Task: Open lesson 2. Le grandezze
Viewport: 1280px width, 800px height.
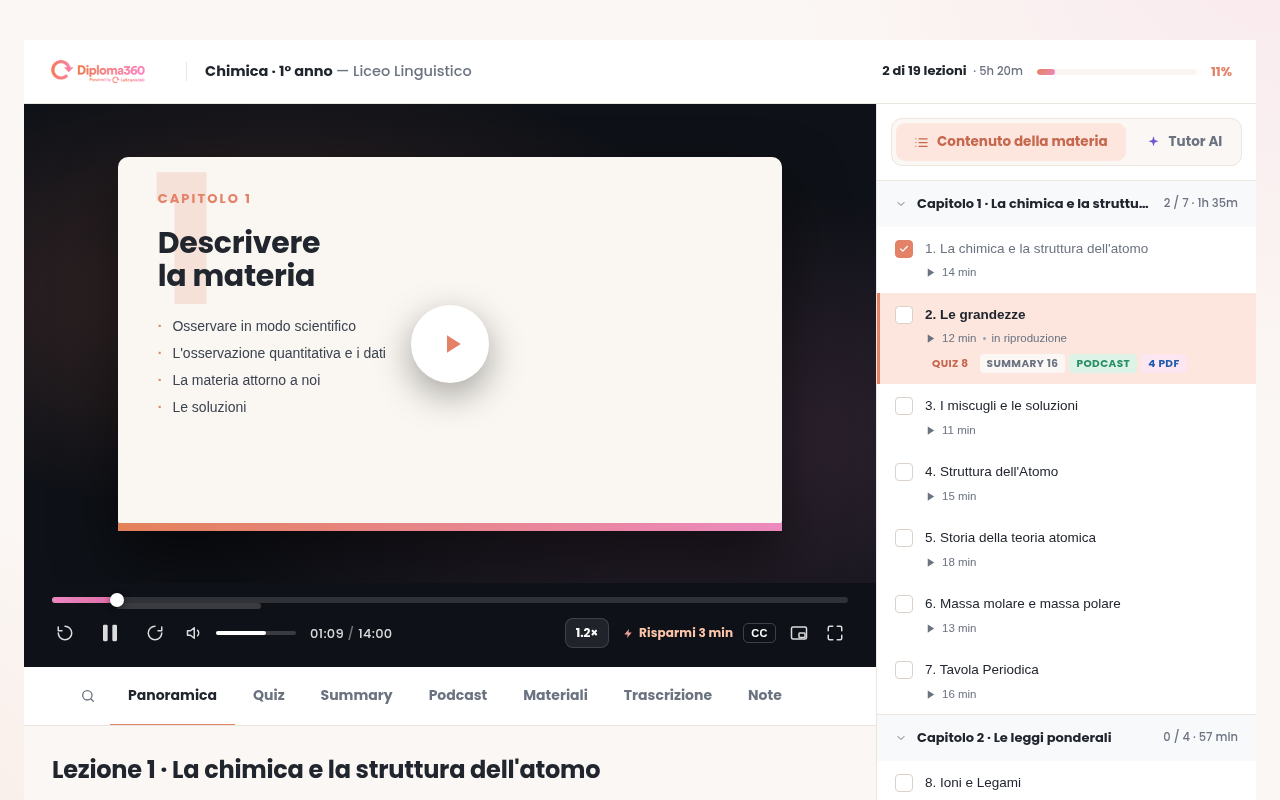Action: click(975, 315)
